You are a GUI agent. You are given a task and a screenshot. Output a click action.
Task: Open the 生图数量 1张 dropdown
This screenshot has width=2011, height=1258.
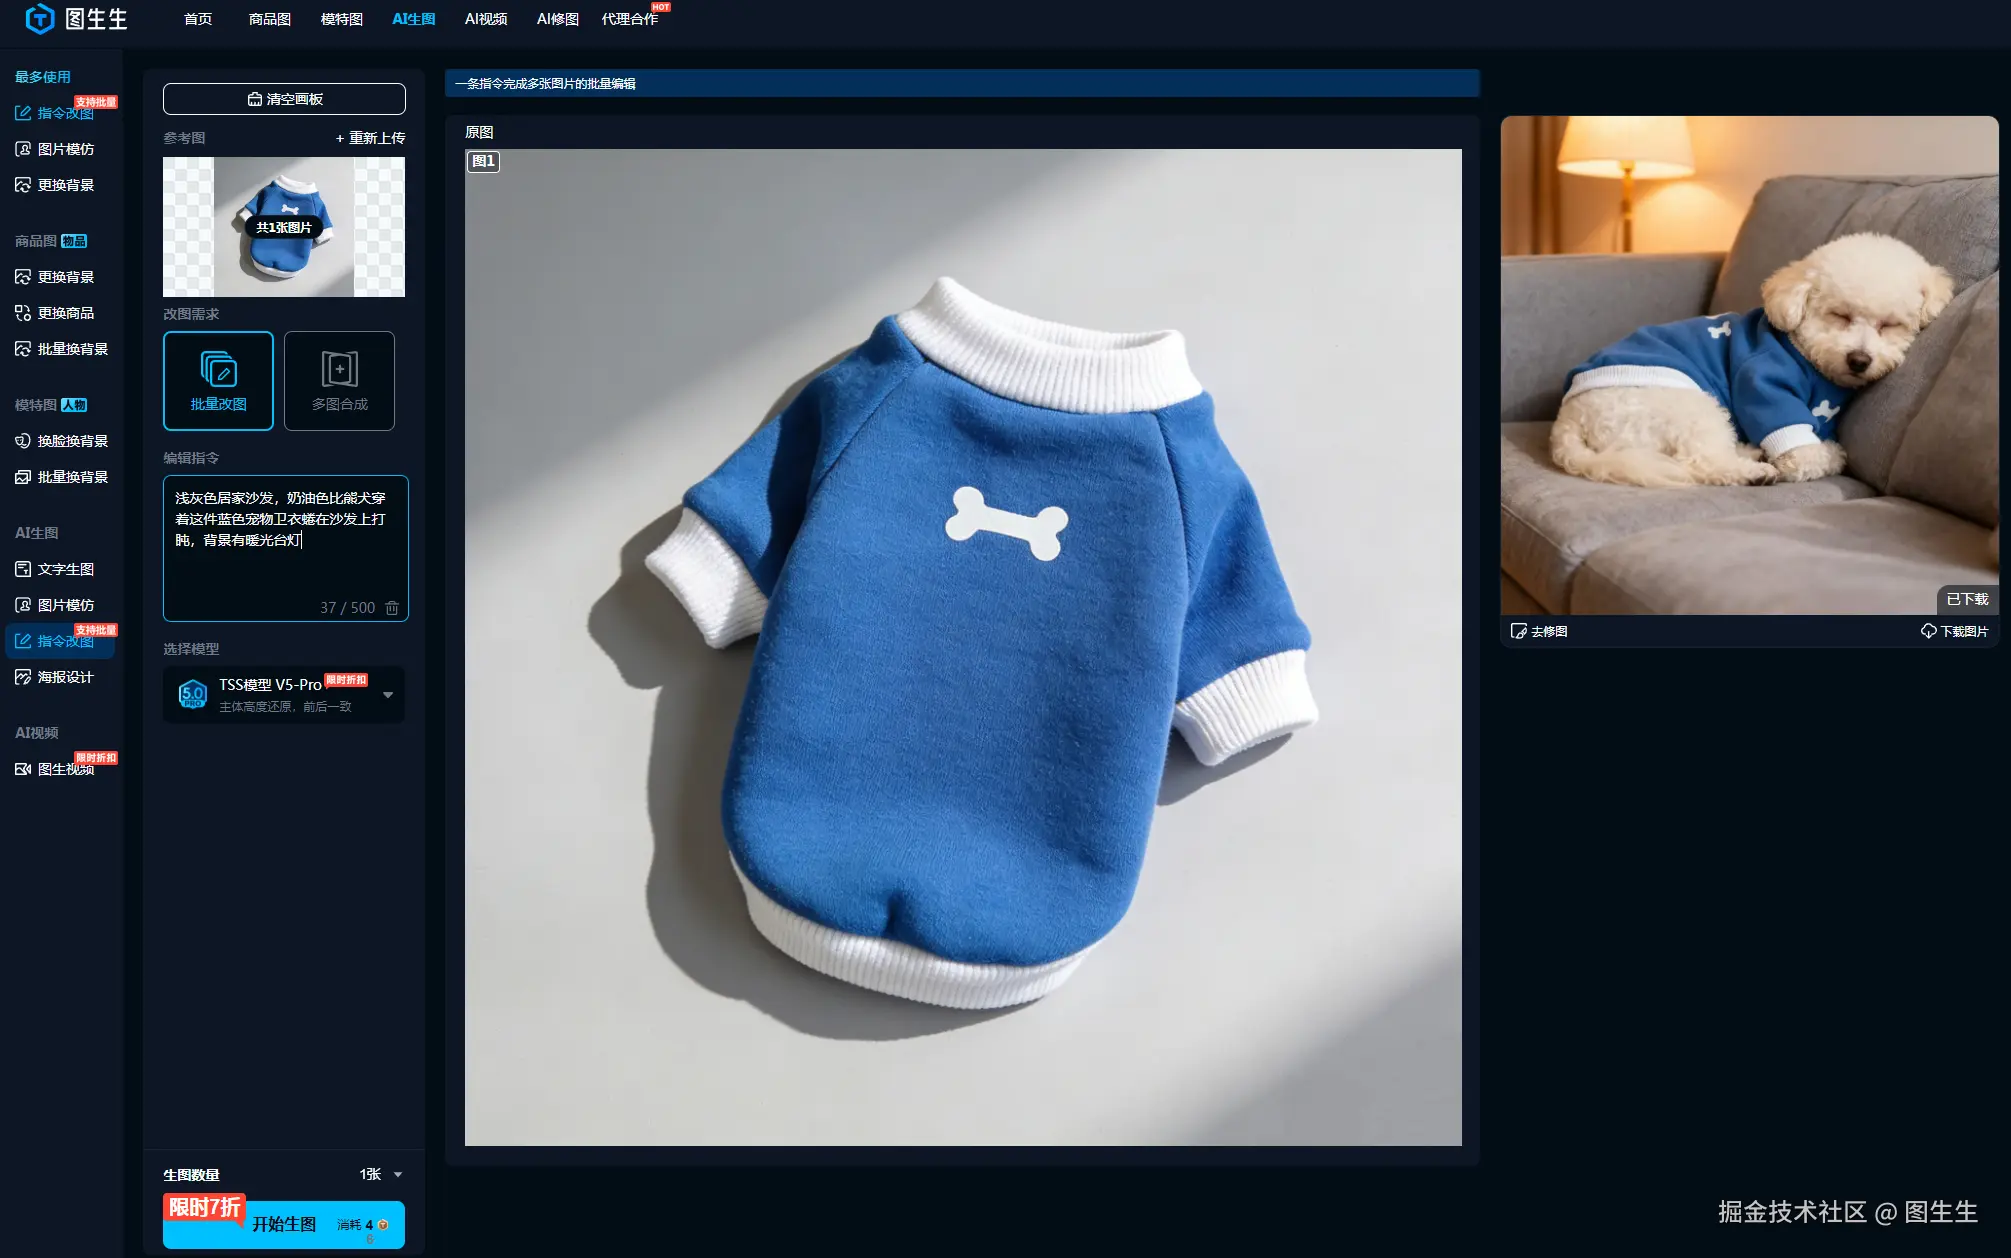pyautogui.click(x=381, y=1174)
